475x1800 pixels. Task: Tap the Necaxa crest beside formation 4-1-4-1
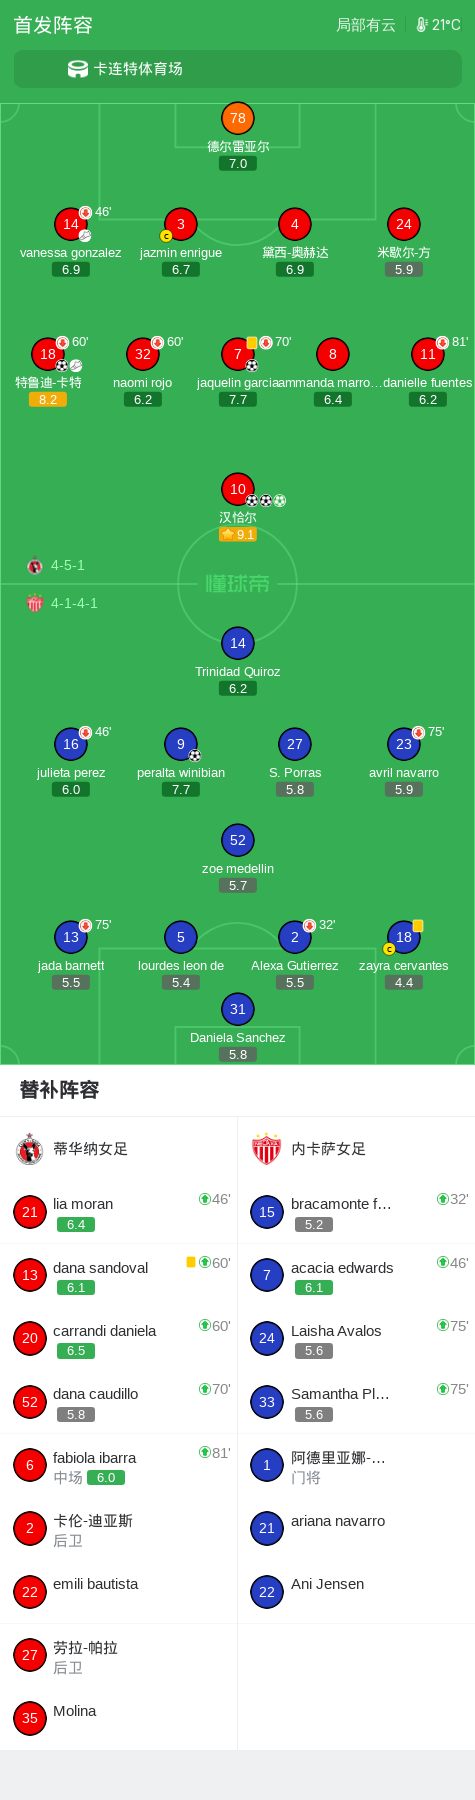(x=35, y=603)
